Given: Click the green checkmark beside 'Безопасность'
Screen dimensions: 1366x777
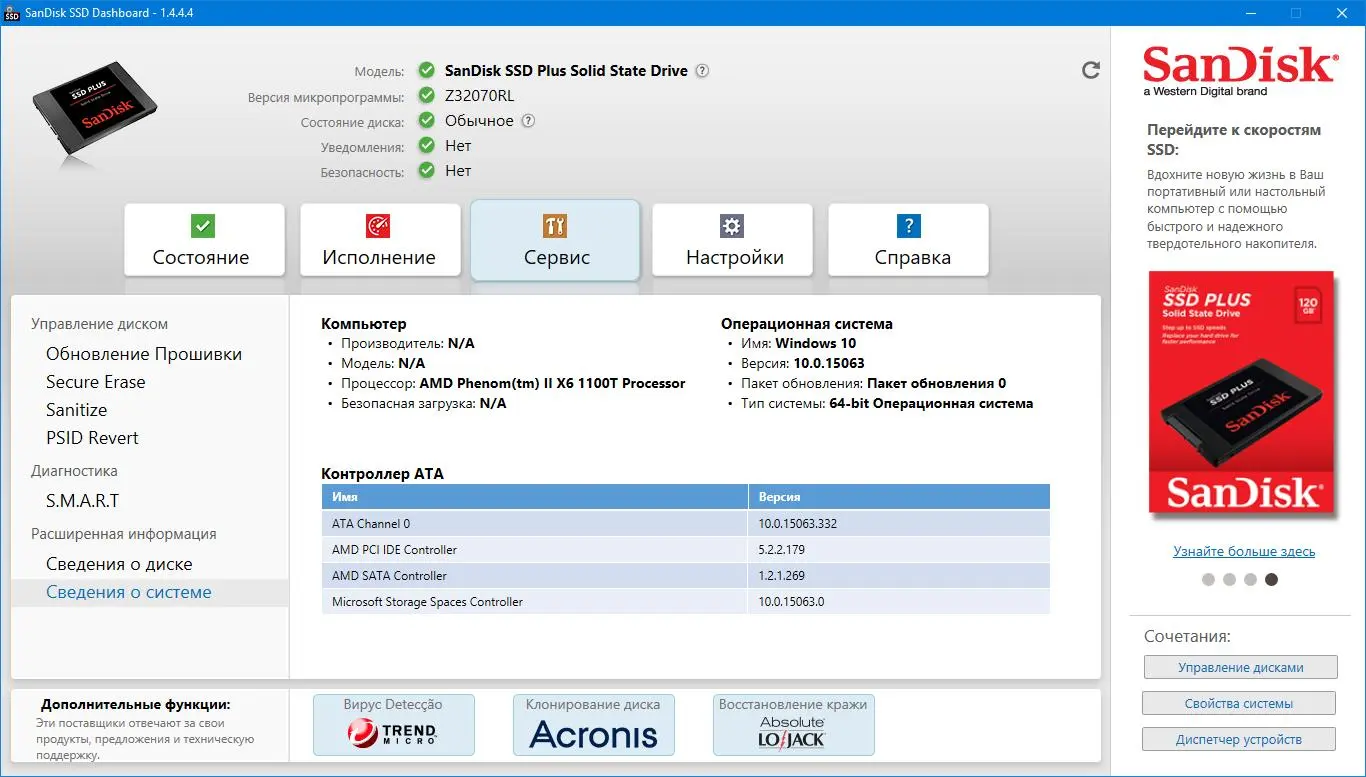Looking at the screenshot, I should click(427, 171).
